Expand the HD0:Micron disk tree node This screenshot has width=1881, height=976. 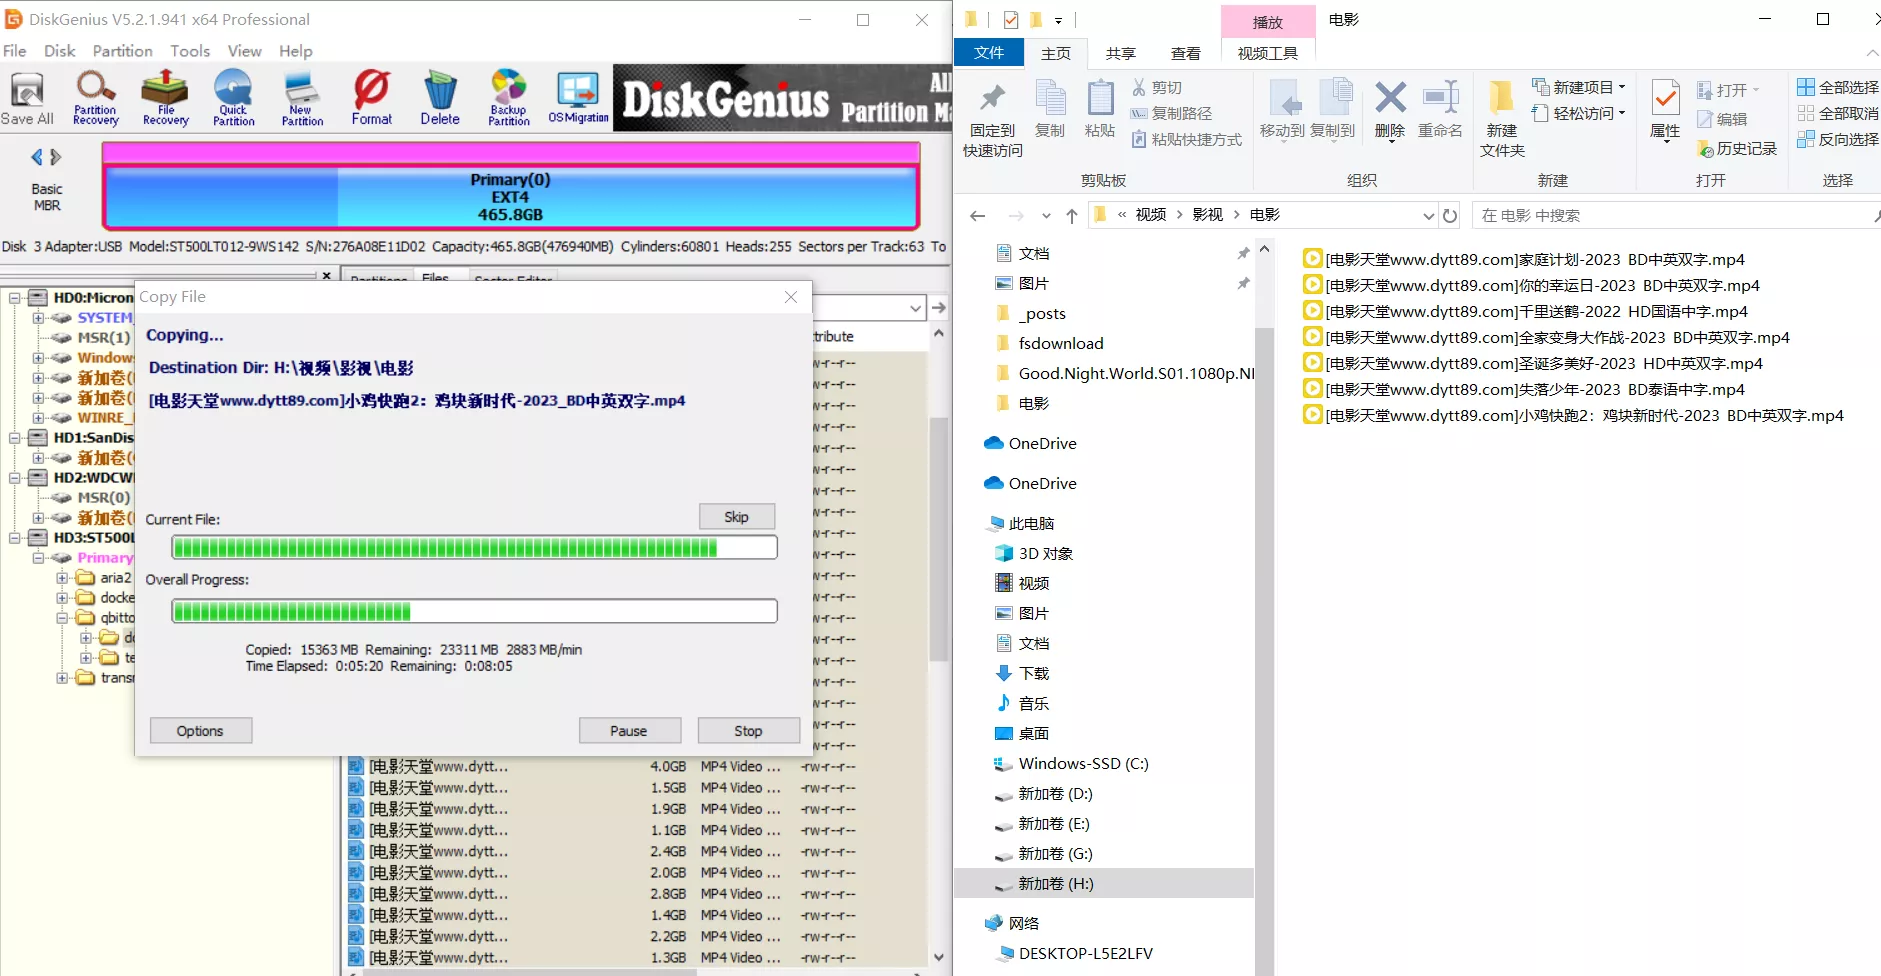[x=15, y=298]
